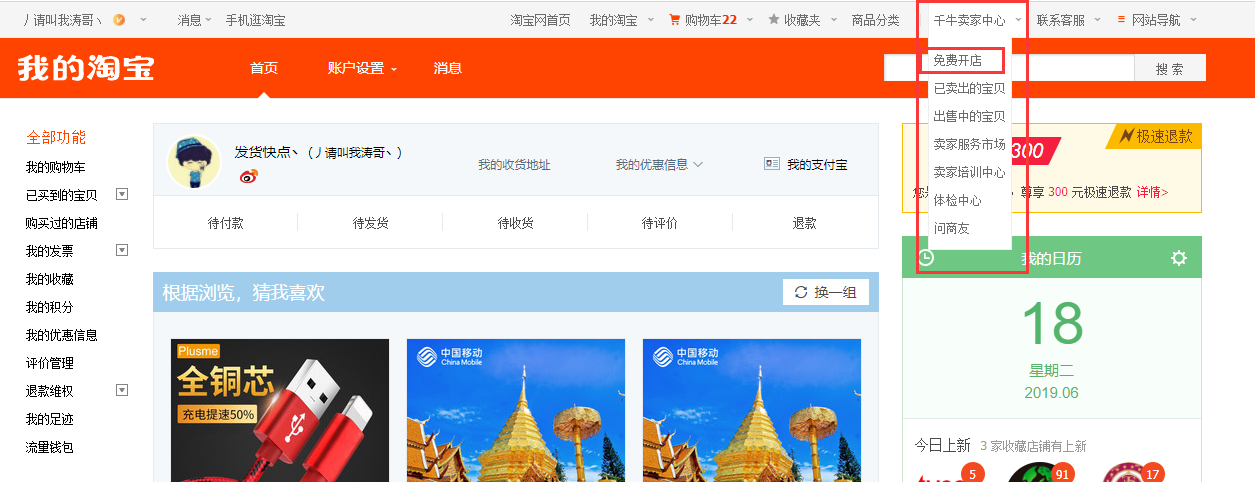The image size is (1255, 482).
Task: Click the lightning icon on 极速退款 banner
Action: point(1127,136)
